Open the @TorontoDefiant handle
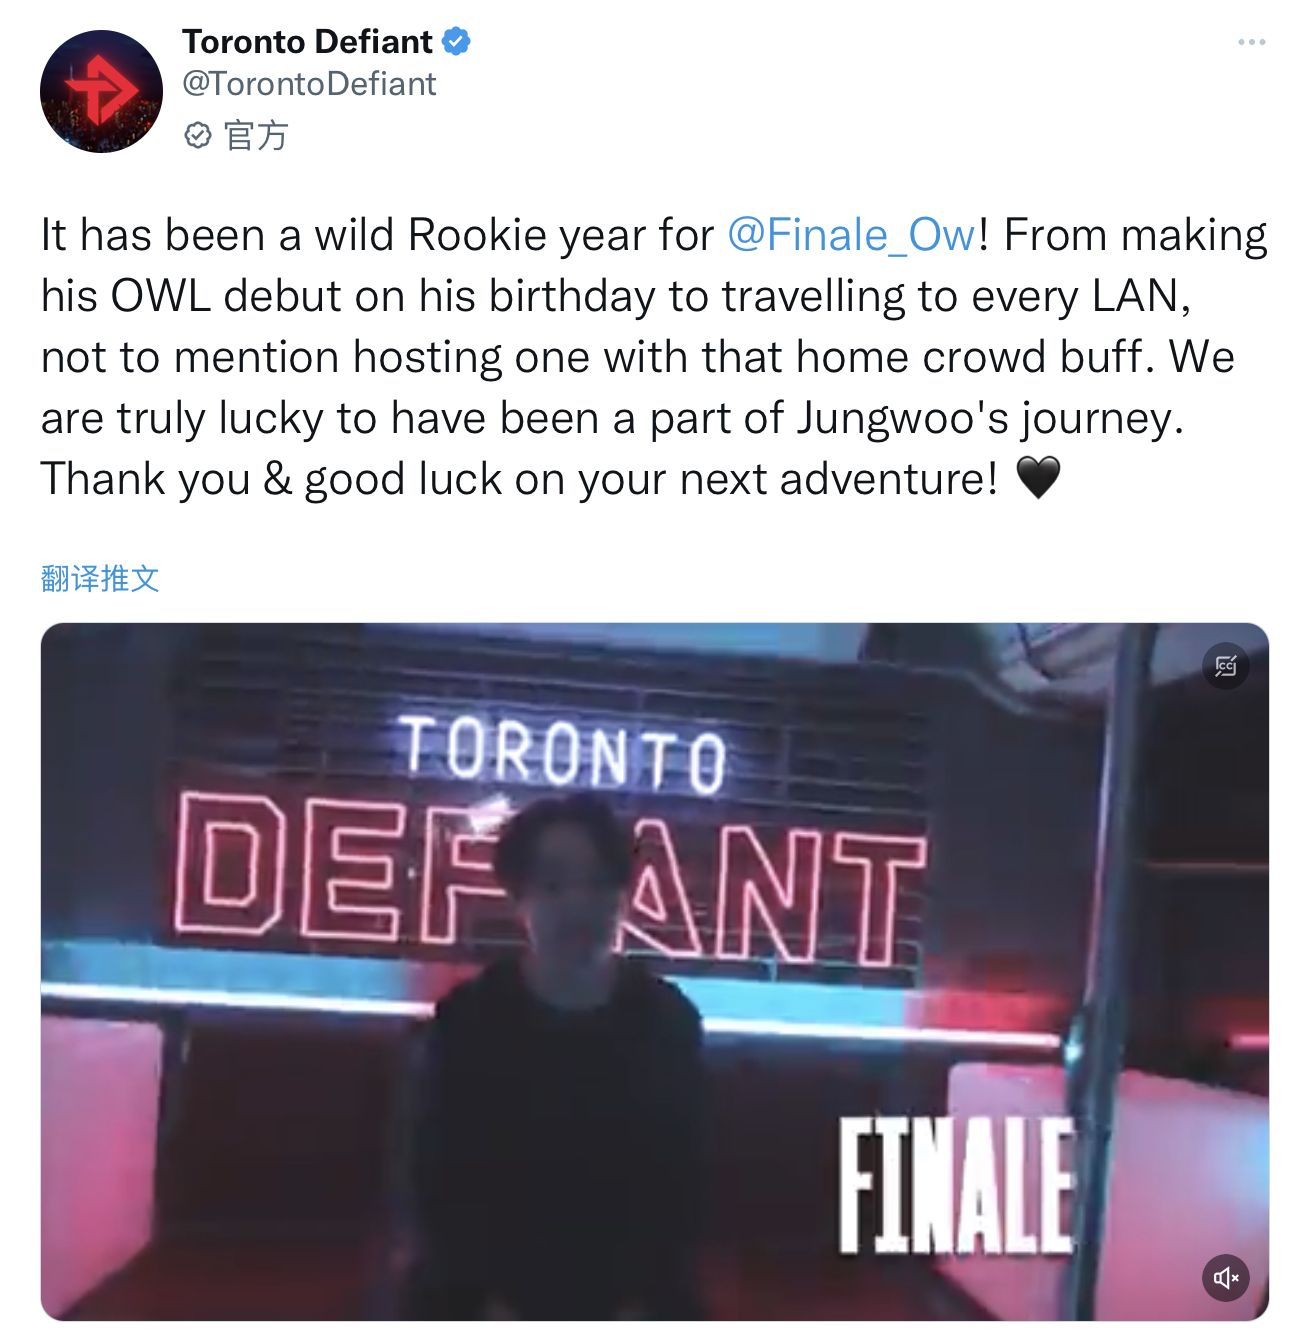 coord(309,84)
